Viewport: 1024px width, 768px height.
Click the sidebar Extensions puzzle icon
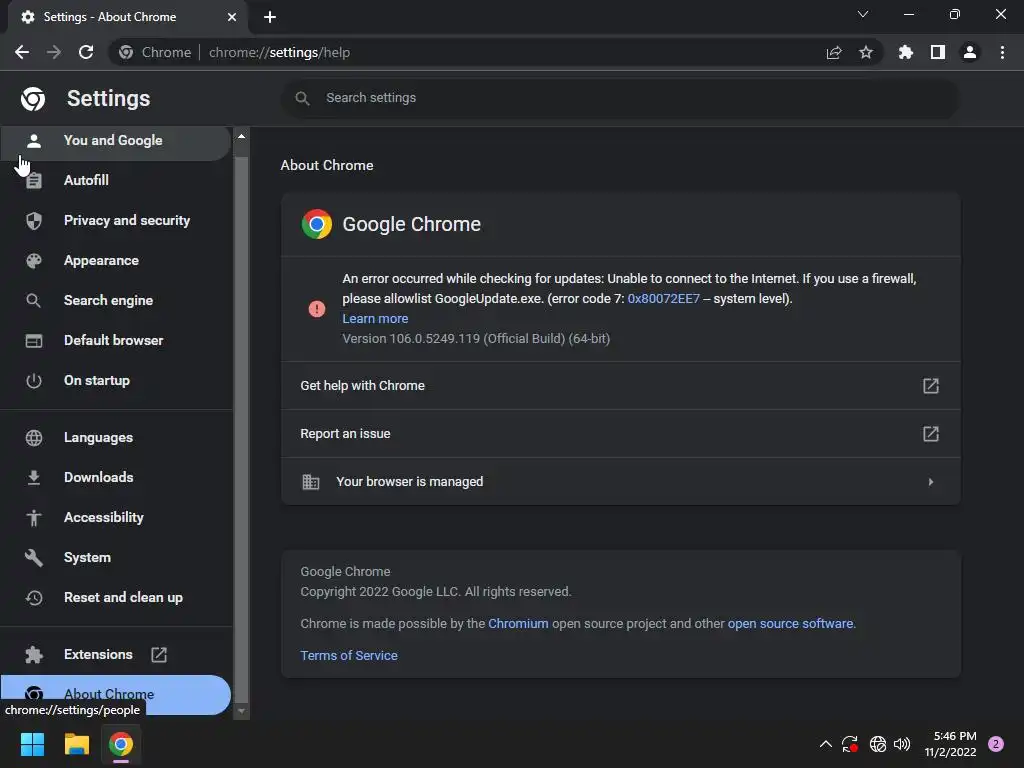point(33,654)
